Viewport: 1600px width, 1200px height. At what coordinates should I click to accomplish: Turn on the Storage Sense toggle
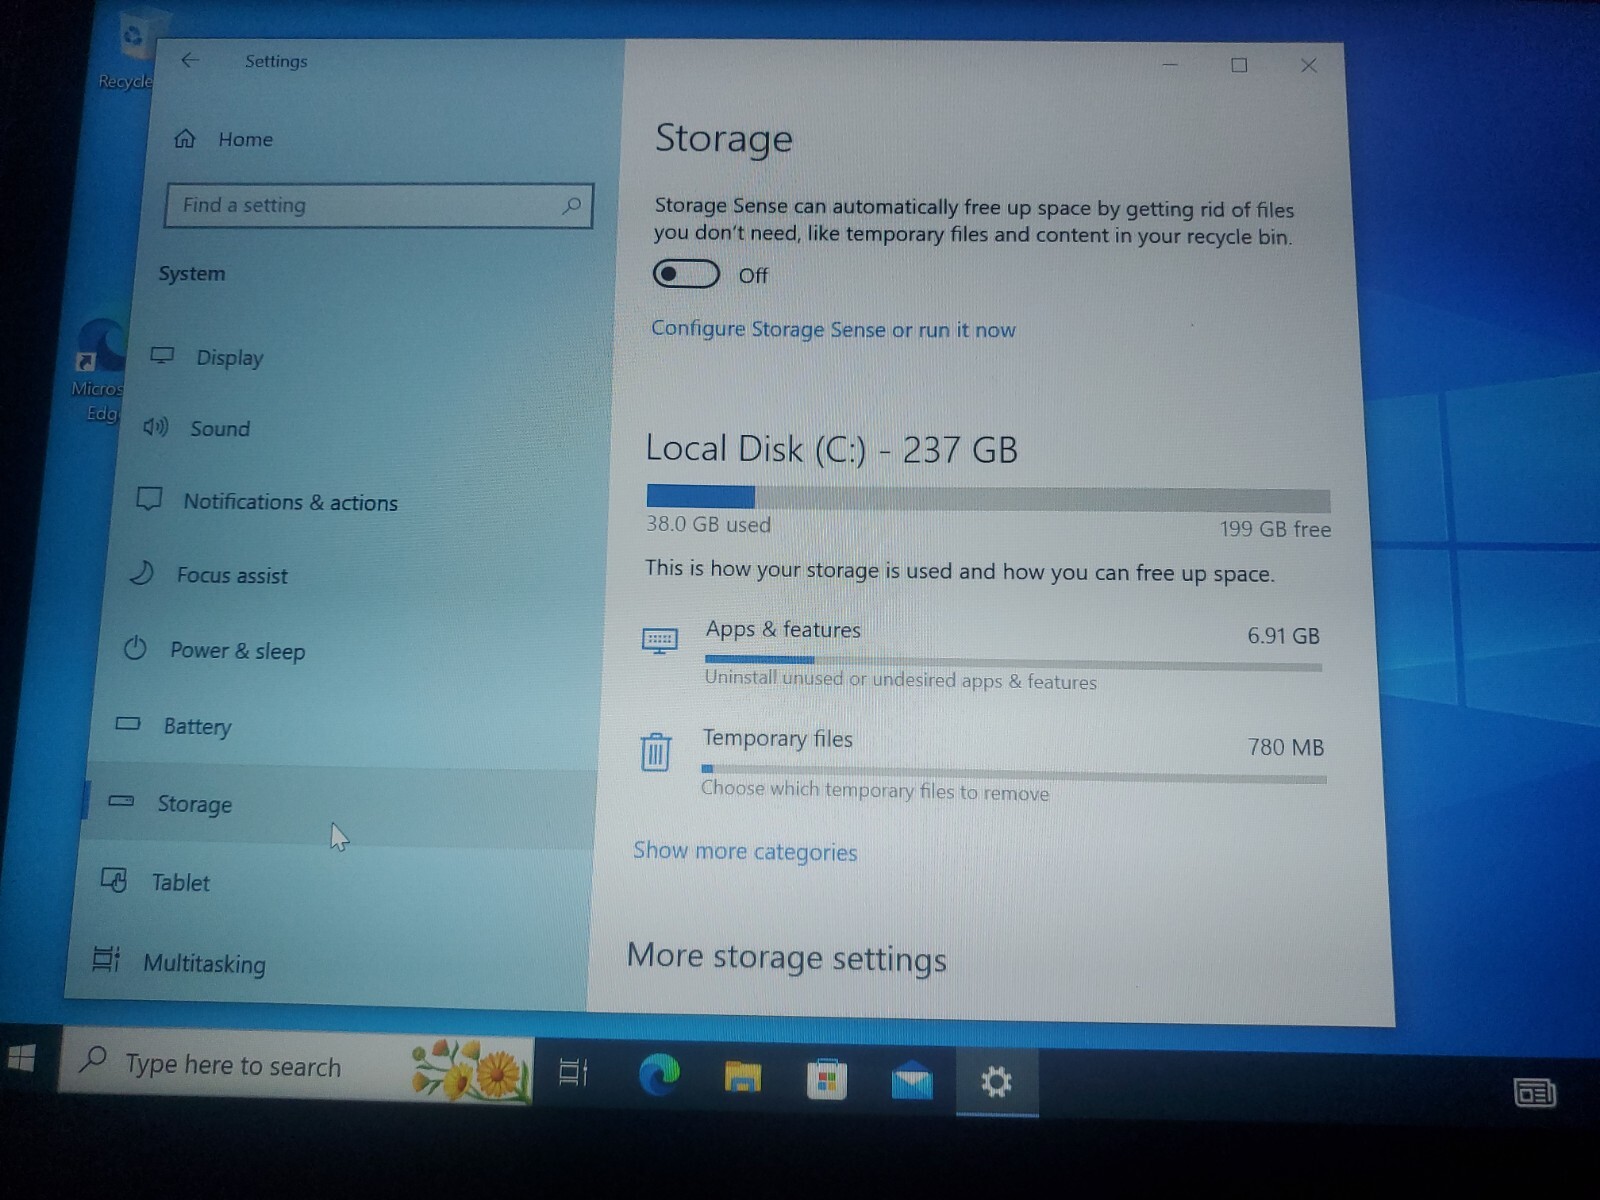pyautogui.click(x=686, y=274)
